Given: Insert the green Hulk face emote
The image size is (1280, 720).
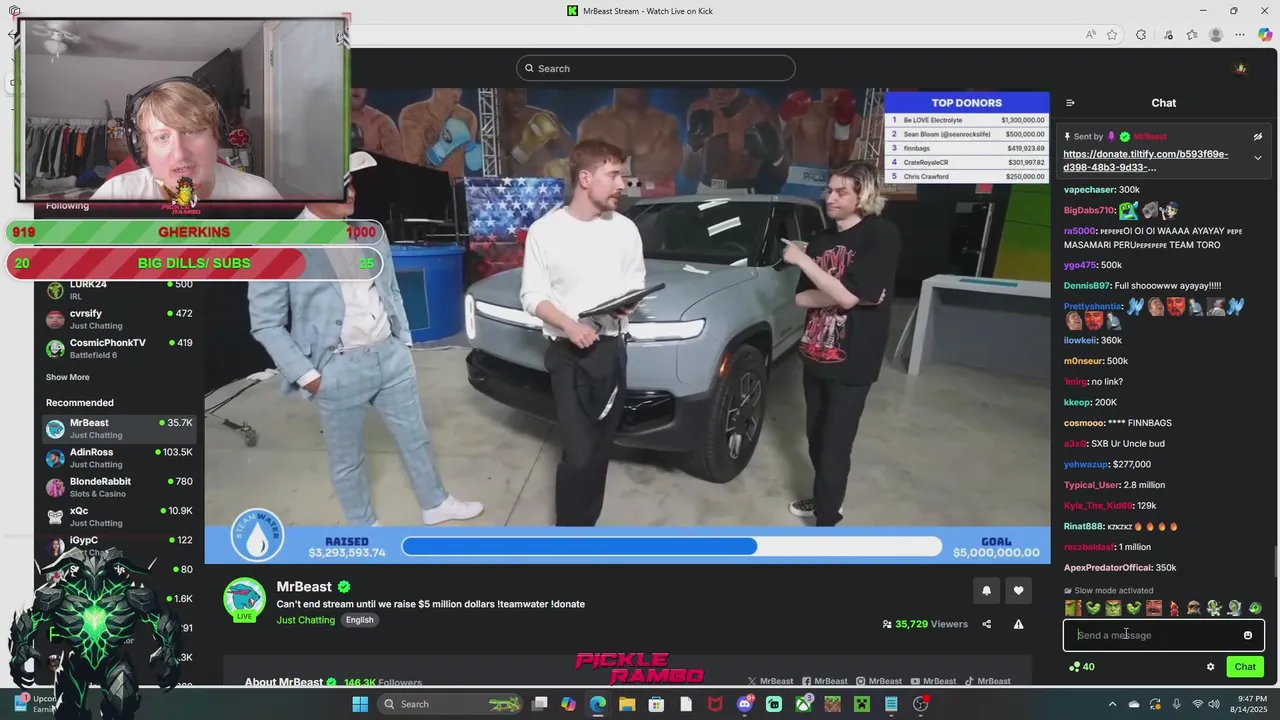Looking at the screenshot, I should (1113, 608).
